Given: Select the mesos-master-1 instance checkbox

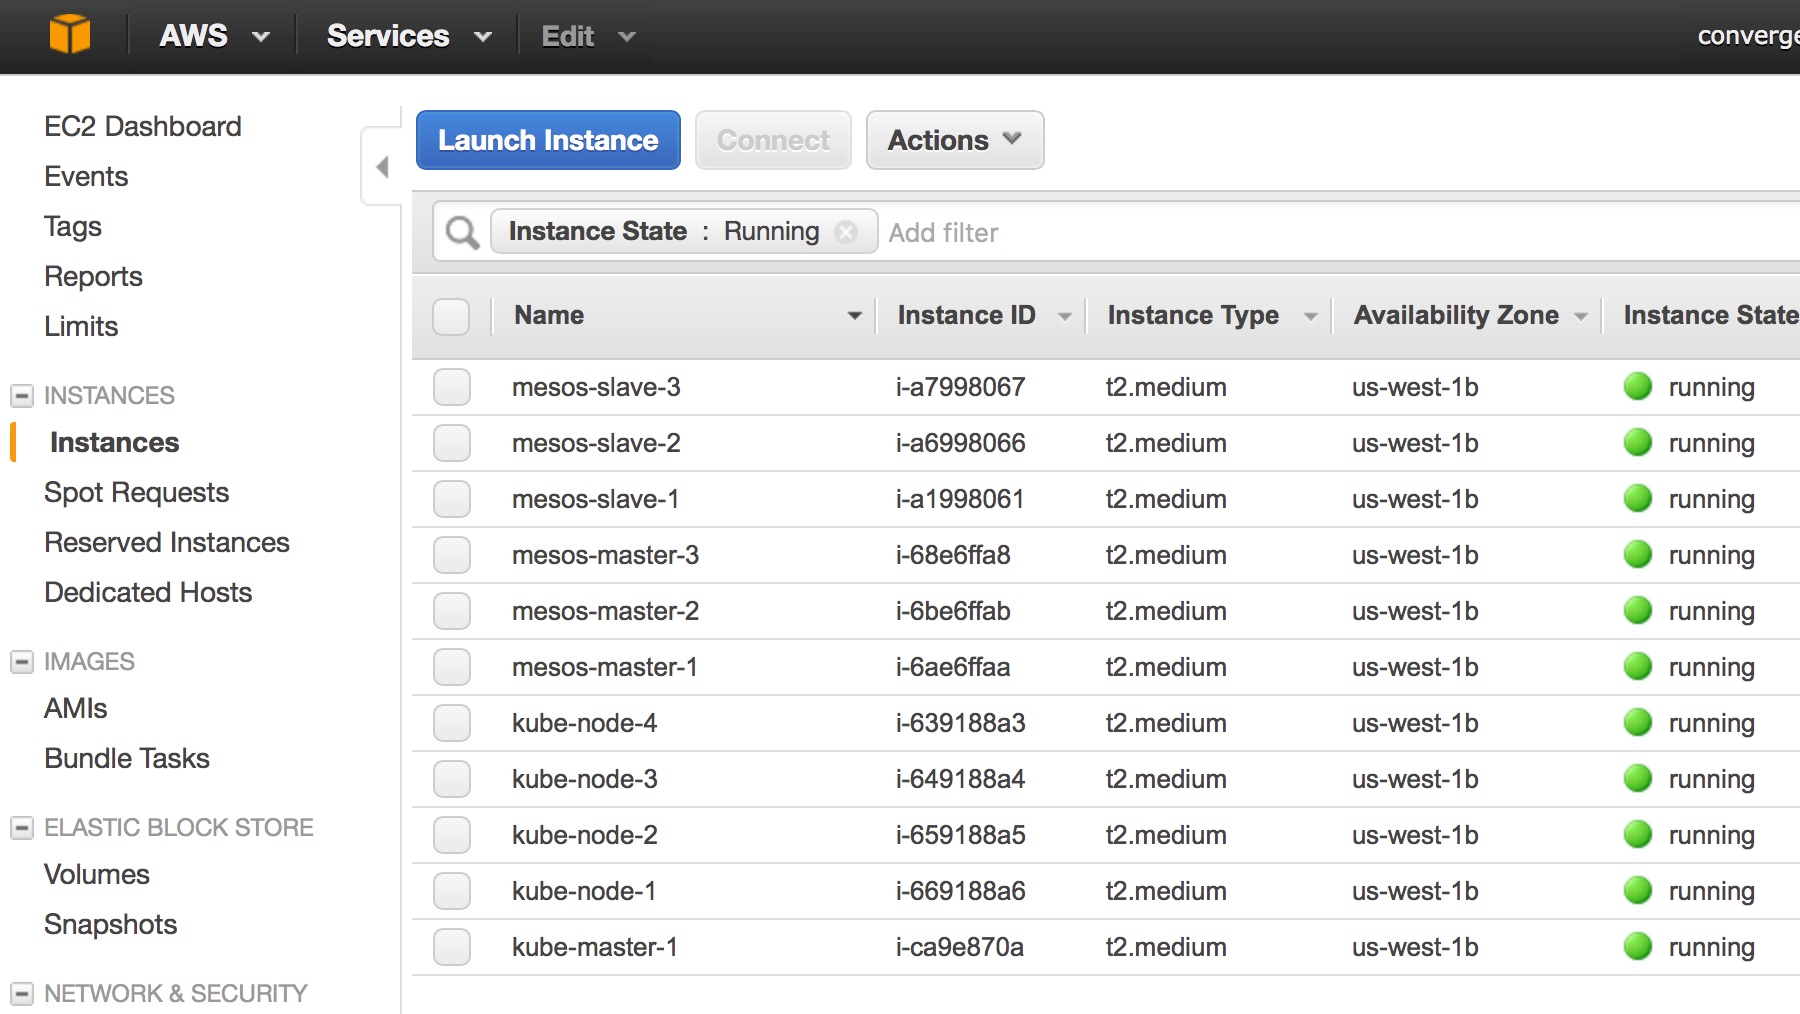Looking at the screenshot, I should click(x=452, y=667).
